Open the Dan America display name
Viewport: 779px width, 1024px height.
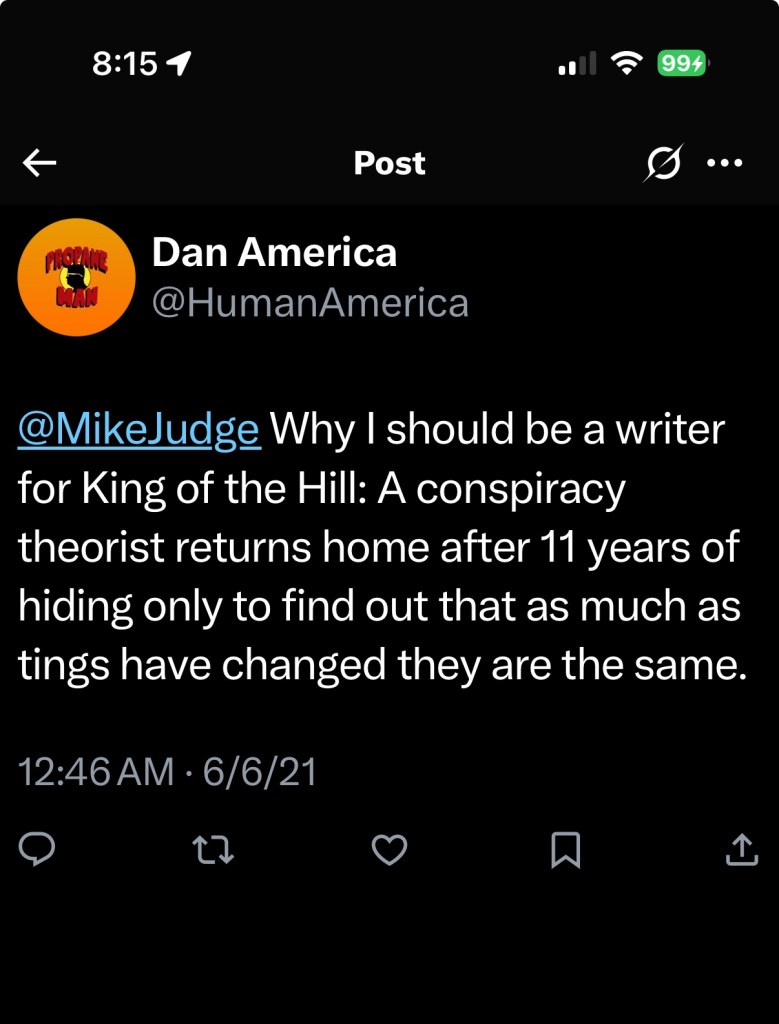tap(274, 252)
